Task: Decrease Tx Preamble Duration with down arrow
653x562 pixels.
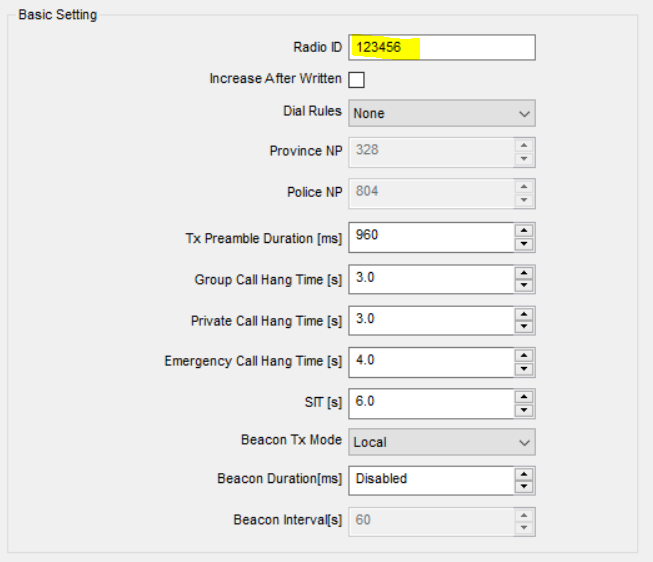Action: pyautogui.click(x=524, y=244)
